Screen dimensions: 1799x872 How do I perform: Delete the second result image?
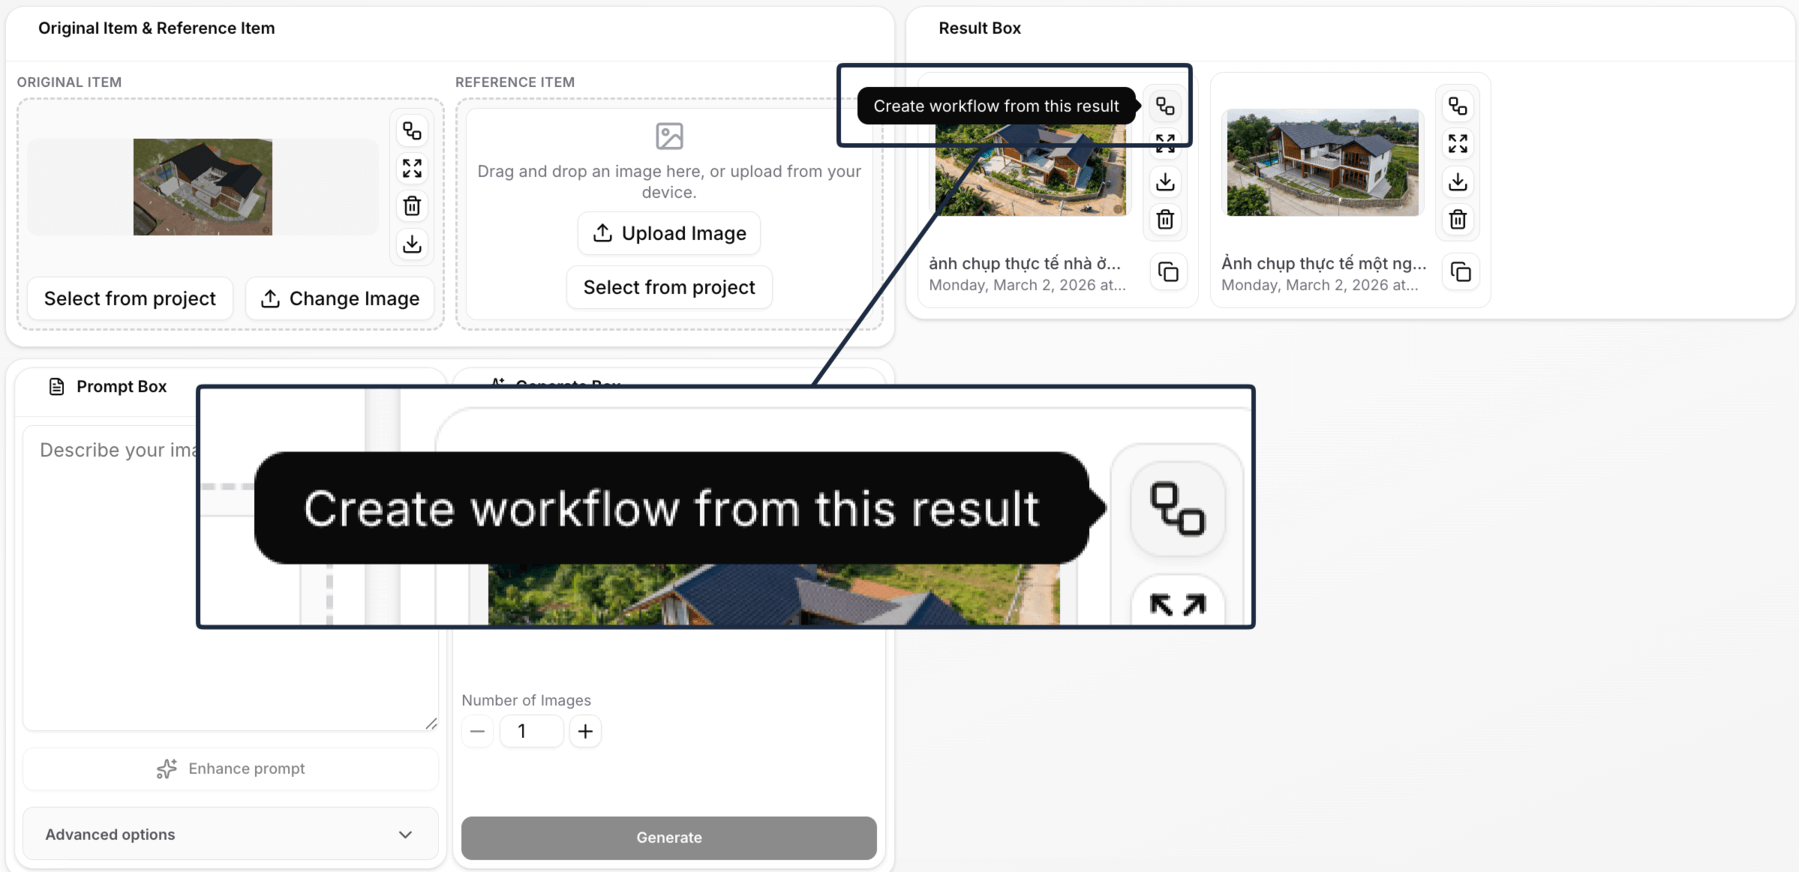tap(1458, 219)
